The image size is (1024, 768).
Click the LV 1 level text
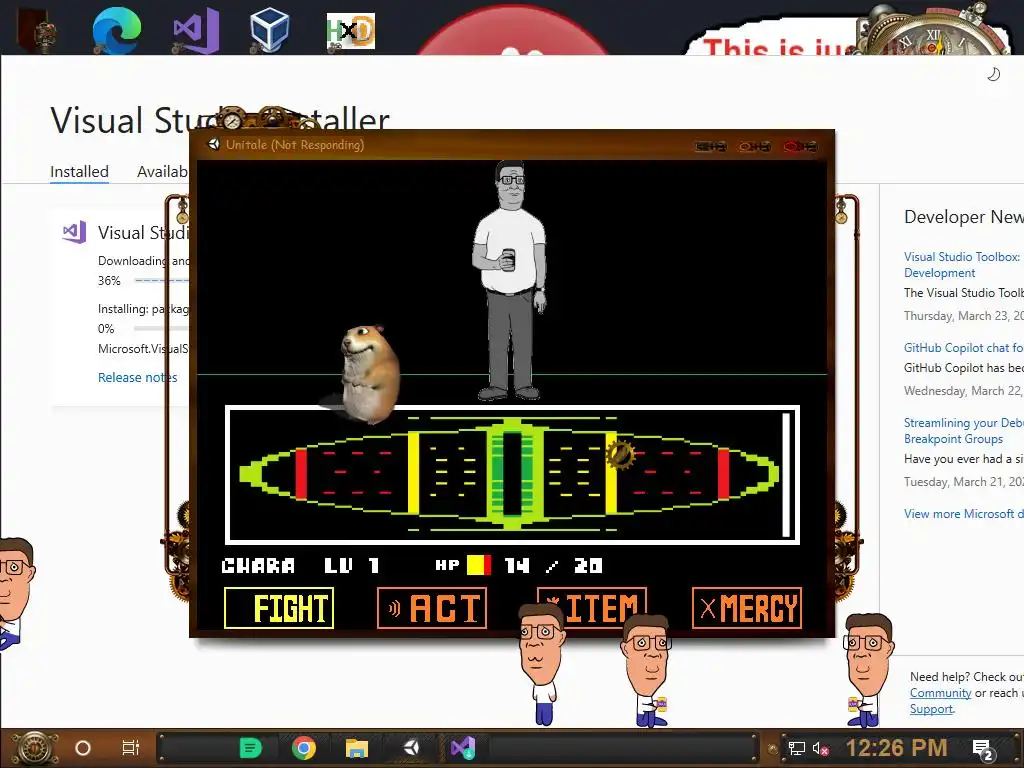(x=352, y=566)
